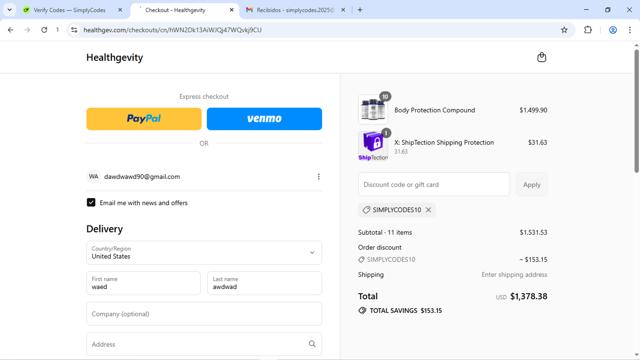Image resolution: width=640 pixels, height=360 pixels.
Task: Click the Healthgevity store name link
Action: pos(114,58)
